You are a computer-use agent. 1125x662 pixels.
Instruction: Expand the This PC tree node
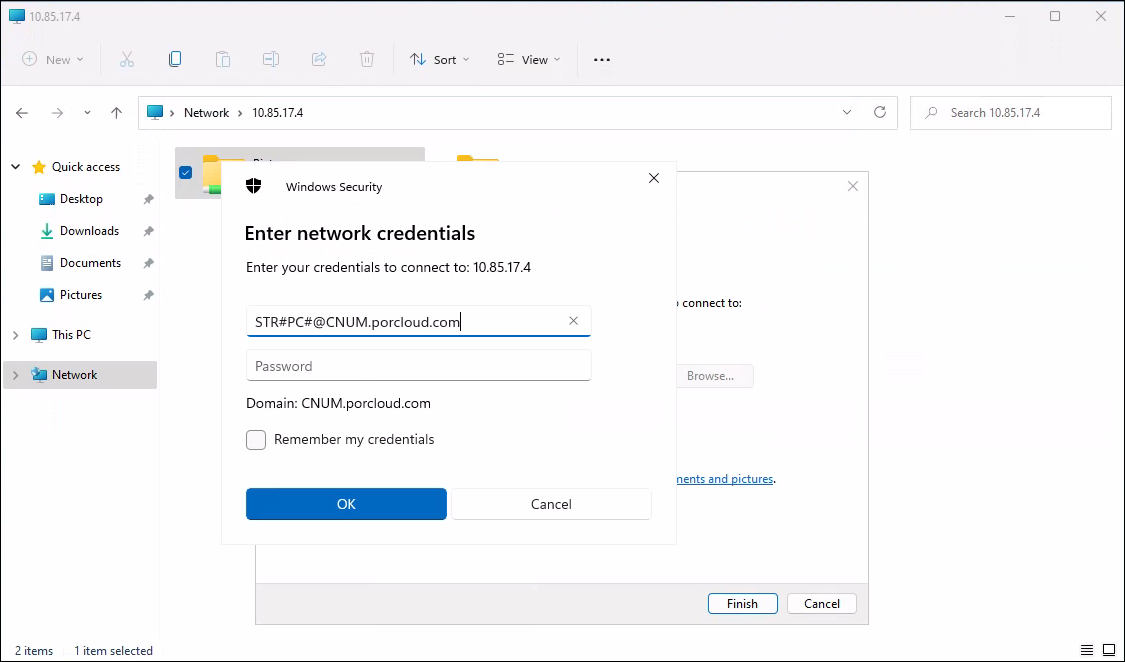click(x=15, y=335)
